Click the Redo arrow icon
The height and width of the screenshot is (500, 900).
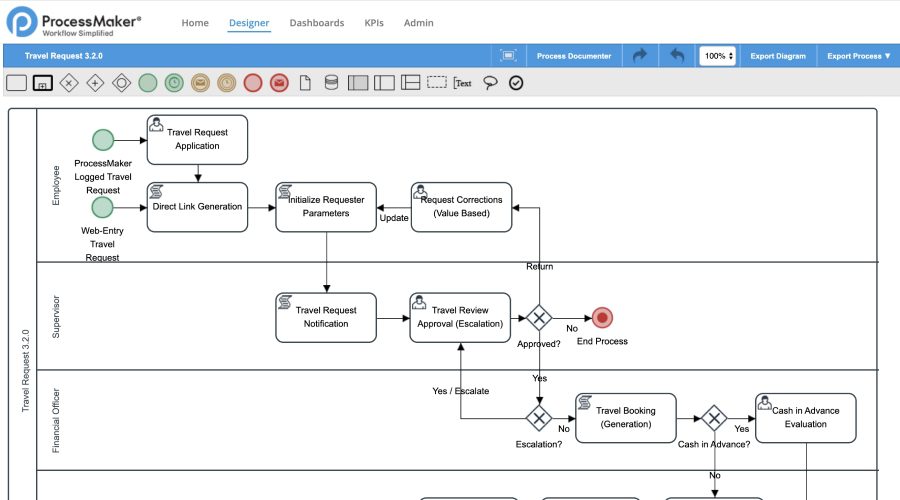(x=640, y=56)
